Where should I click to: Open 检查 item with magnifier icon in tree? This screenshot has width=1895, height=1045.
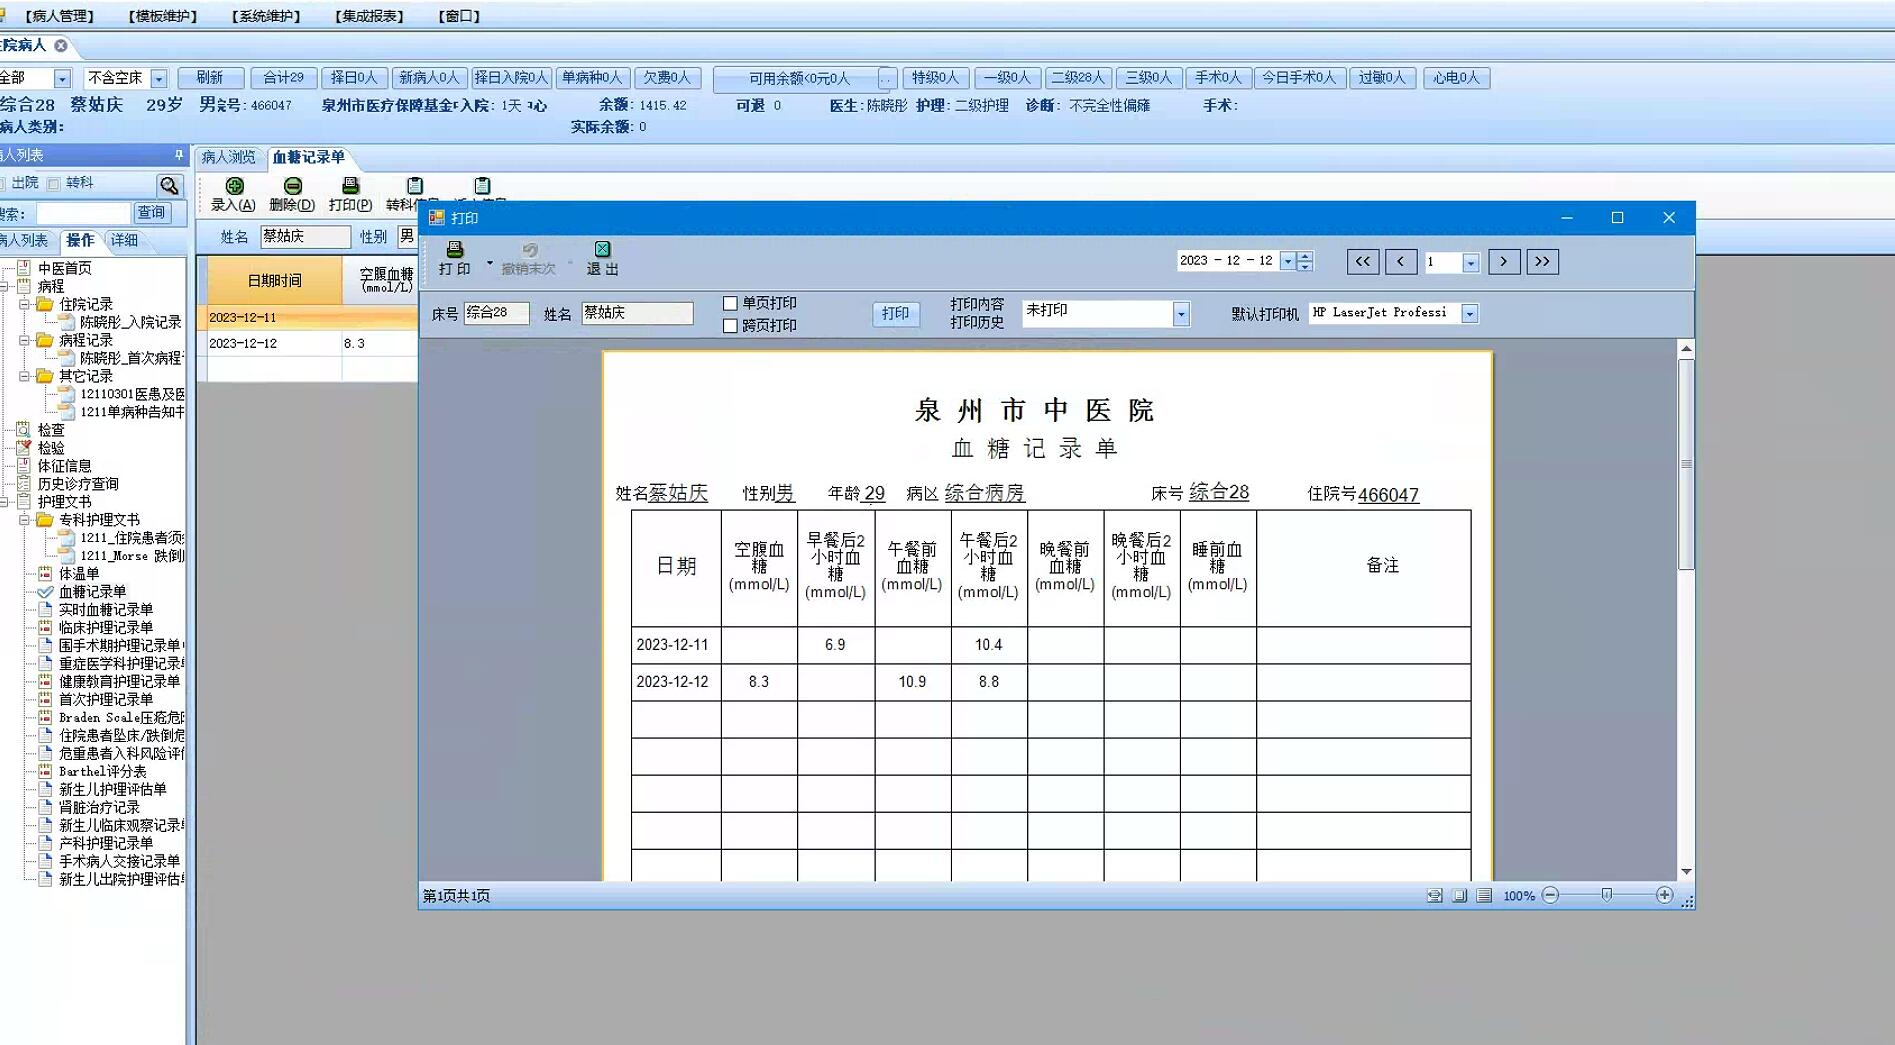(50, 430)
